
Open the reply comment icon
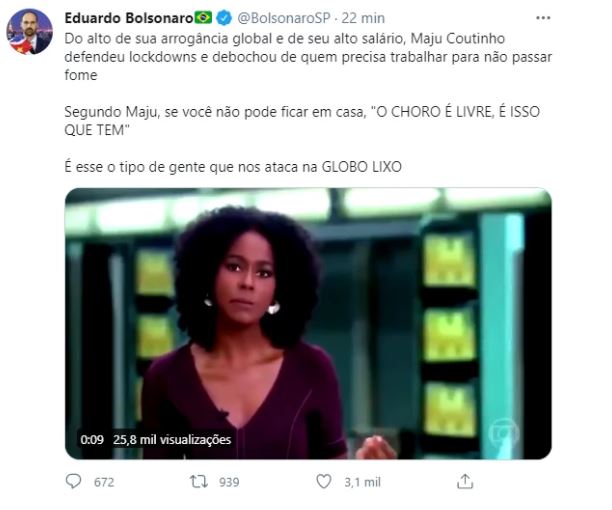73,481
